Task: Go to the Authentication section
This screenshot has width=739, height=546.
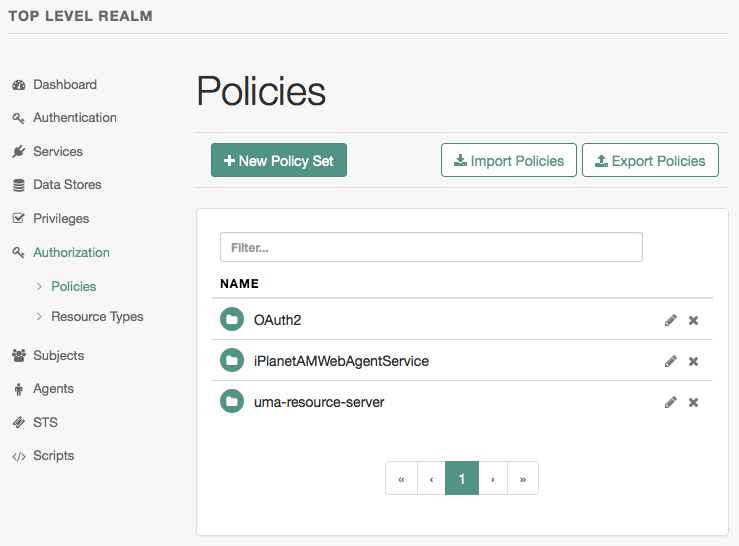Action: tap(75, 118)
